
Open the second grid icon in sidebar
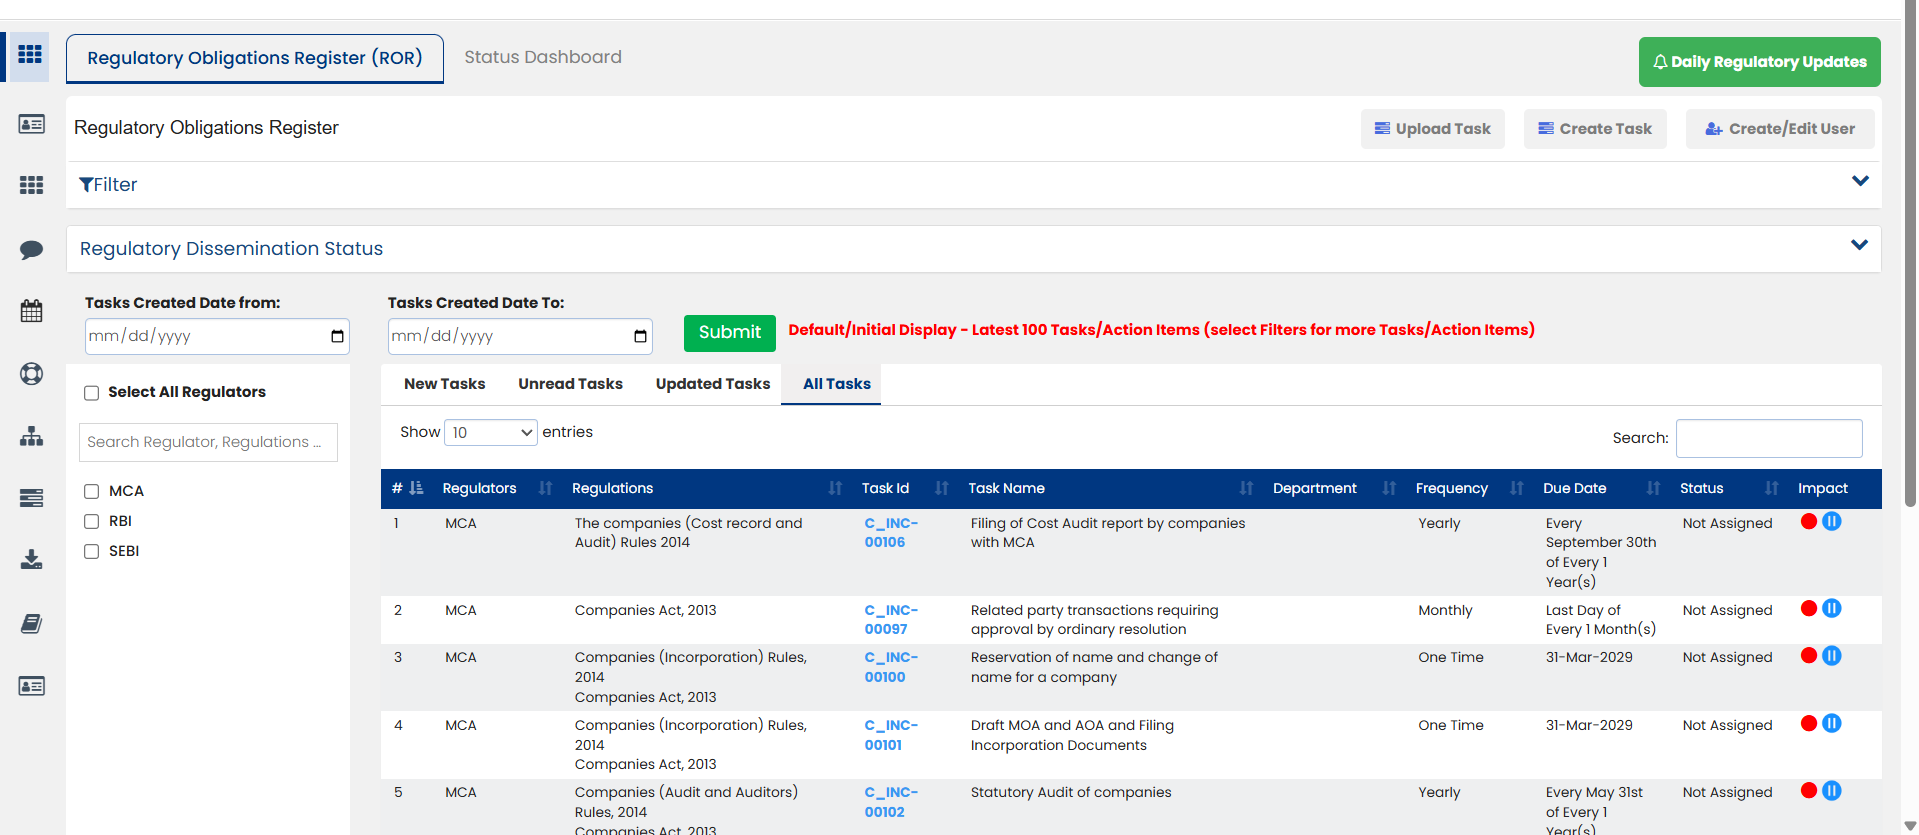pyautogui.click(x=31, y=185)
